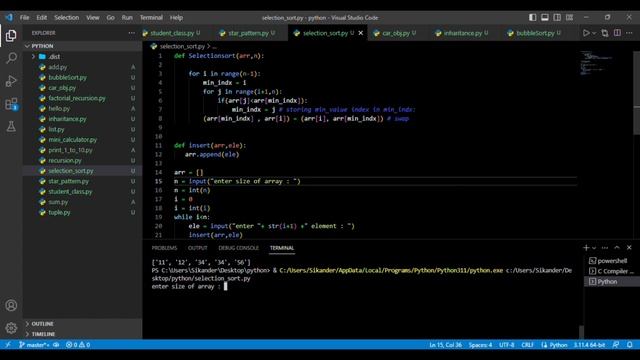Create a new terminal with plus
This screenshot has height=360, width=640.
click(x=586, y=248)
